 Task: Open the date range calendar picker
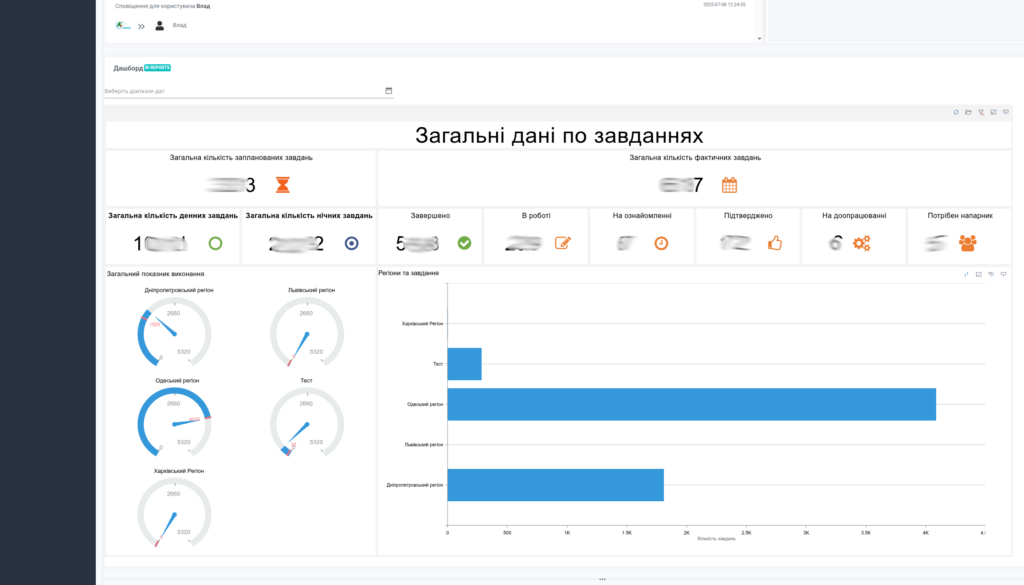[x=388, y=91]
